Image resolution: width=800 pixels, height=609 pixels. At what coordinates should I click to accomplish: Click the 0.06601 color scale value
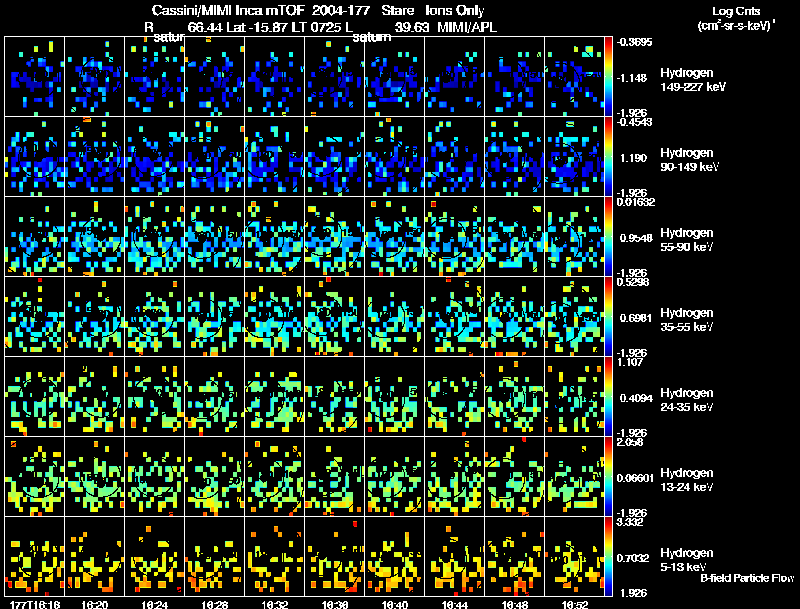point(635,478)
